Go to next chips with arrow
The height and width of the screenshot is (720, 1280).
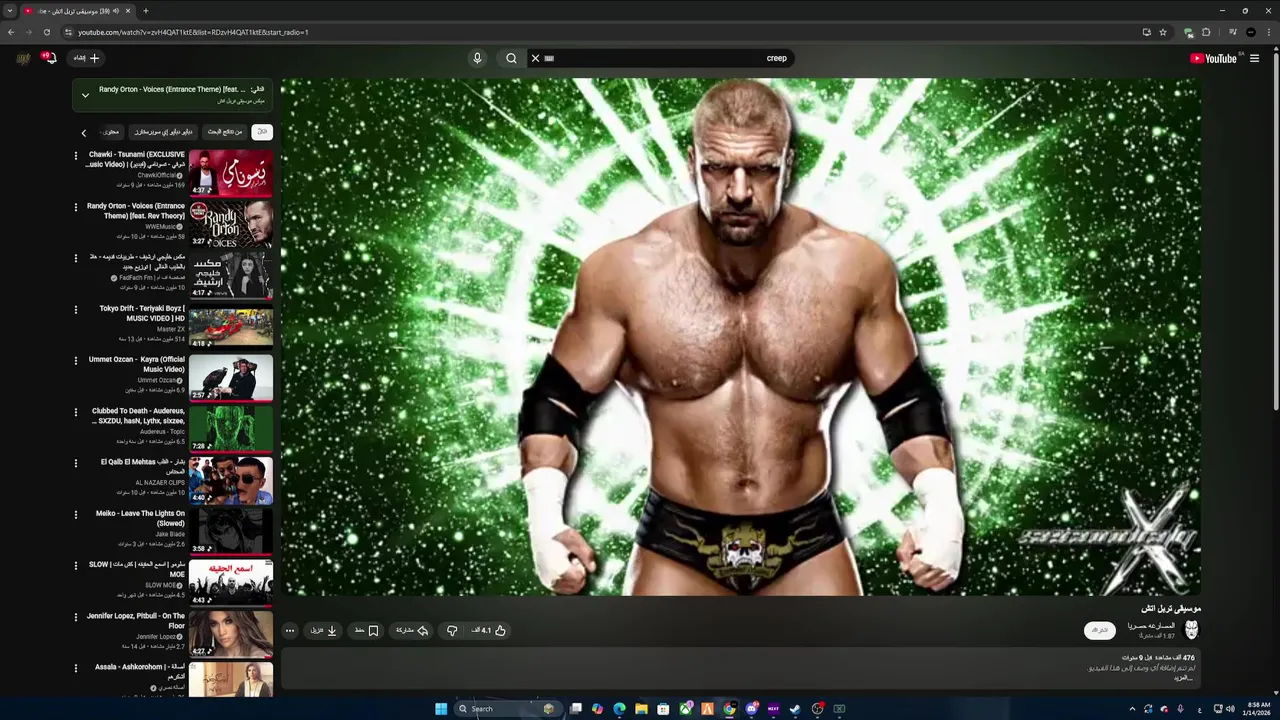click(83, 132)
